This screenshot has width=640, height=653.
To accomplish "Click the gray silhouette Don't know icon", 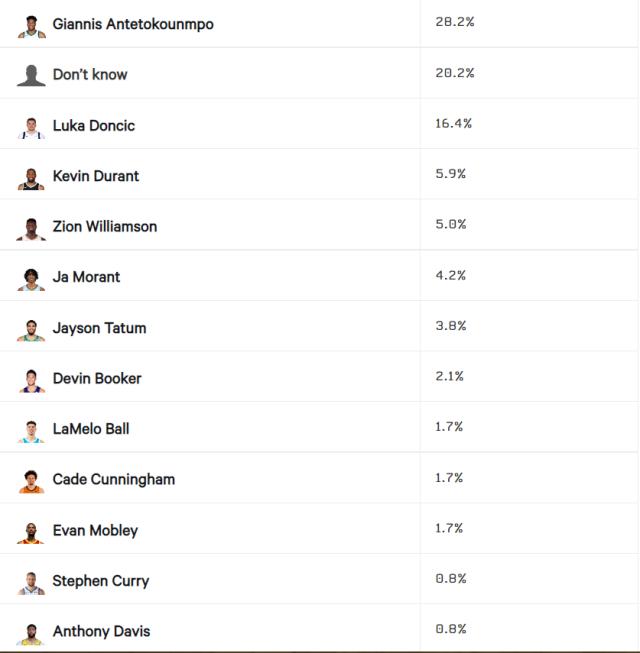I will coord(31,75).
